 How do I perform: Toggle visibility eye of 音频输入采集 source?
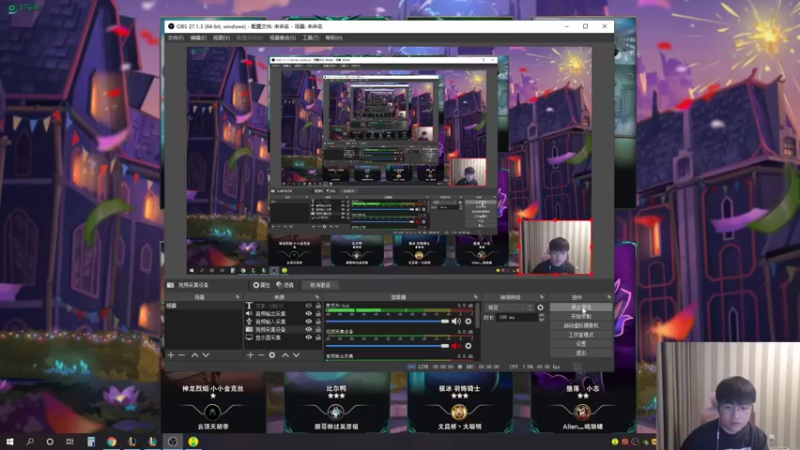pyautogui.click(x=308, y=322)
